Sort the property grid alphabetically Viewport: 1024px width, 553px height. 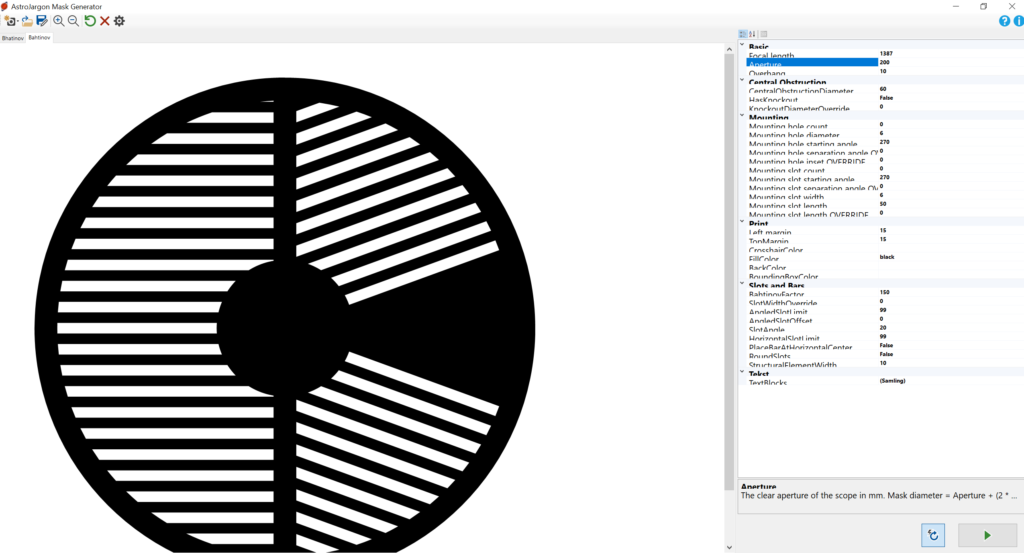752,34
